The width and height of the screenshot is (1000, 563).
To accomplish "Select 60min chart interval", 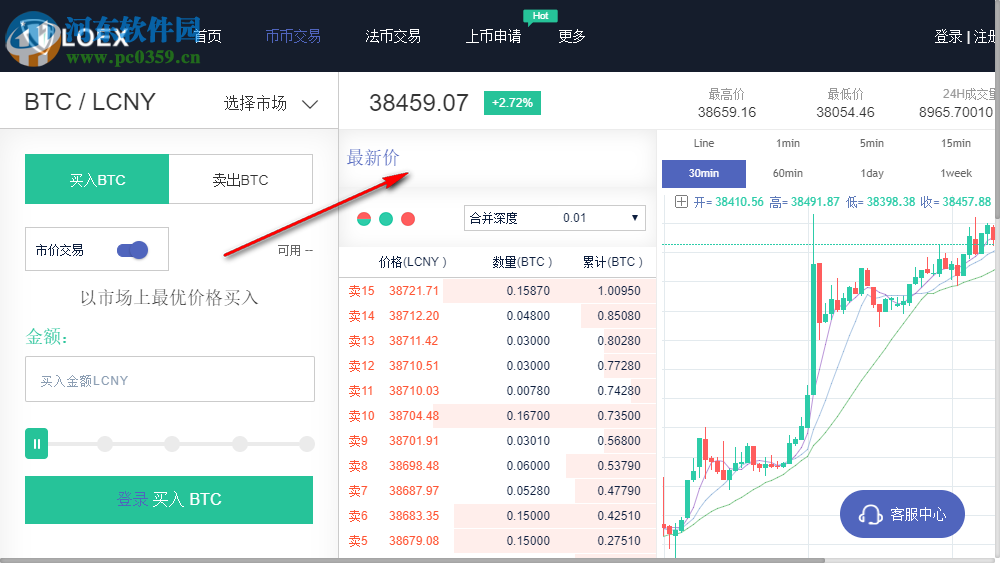I will pyautogui.click(x=788, y=173).
